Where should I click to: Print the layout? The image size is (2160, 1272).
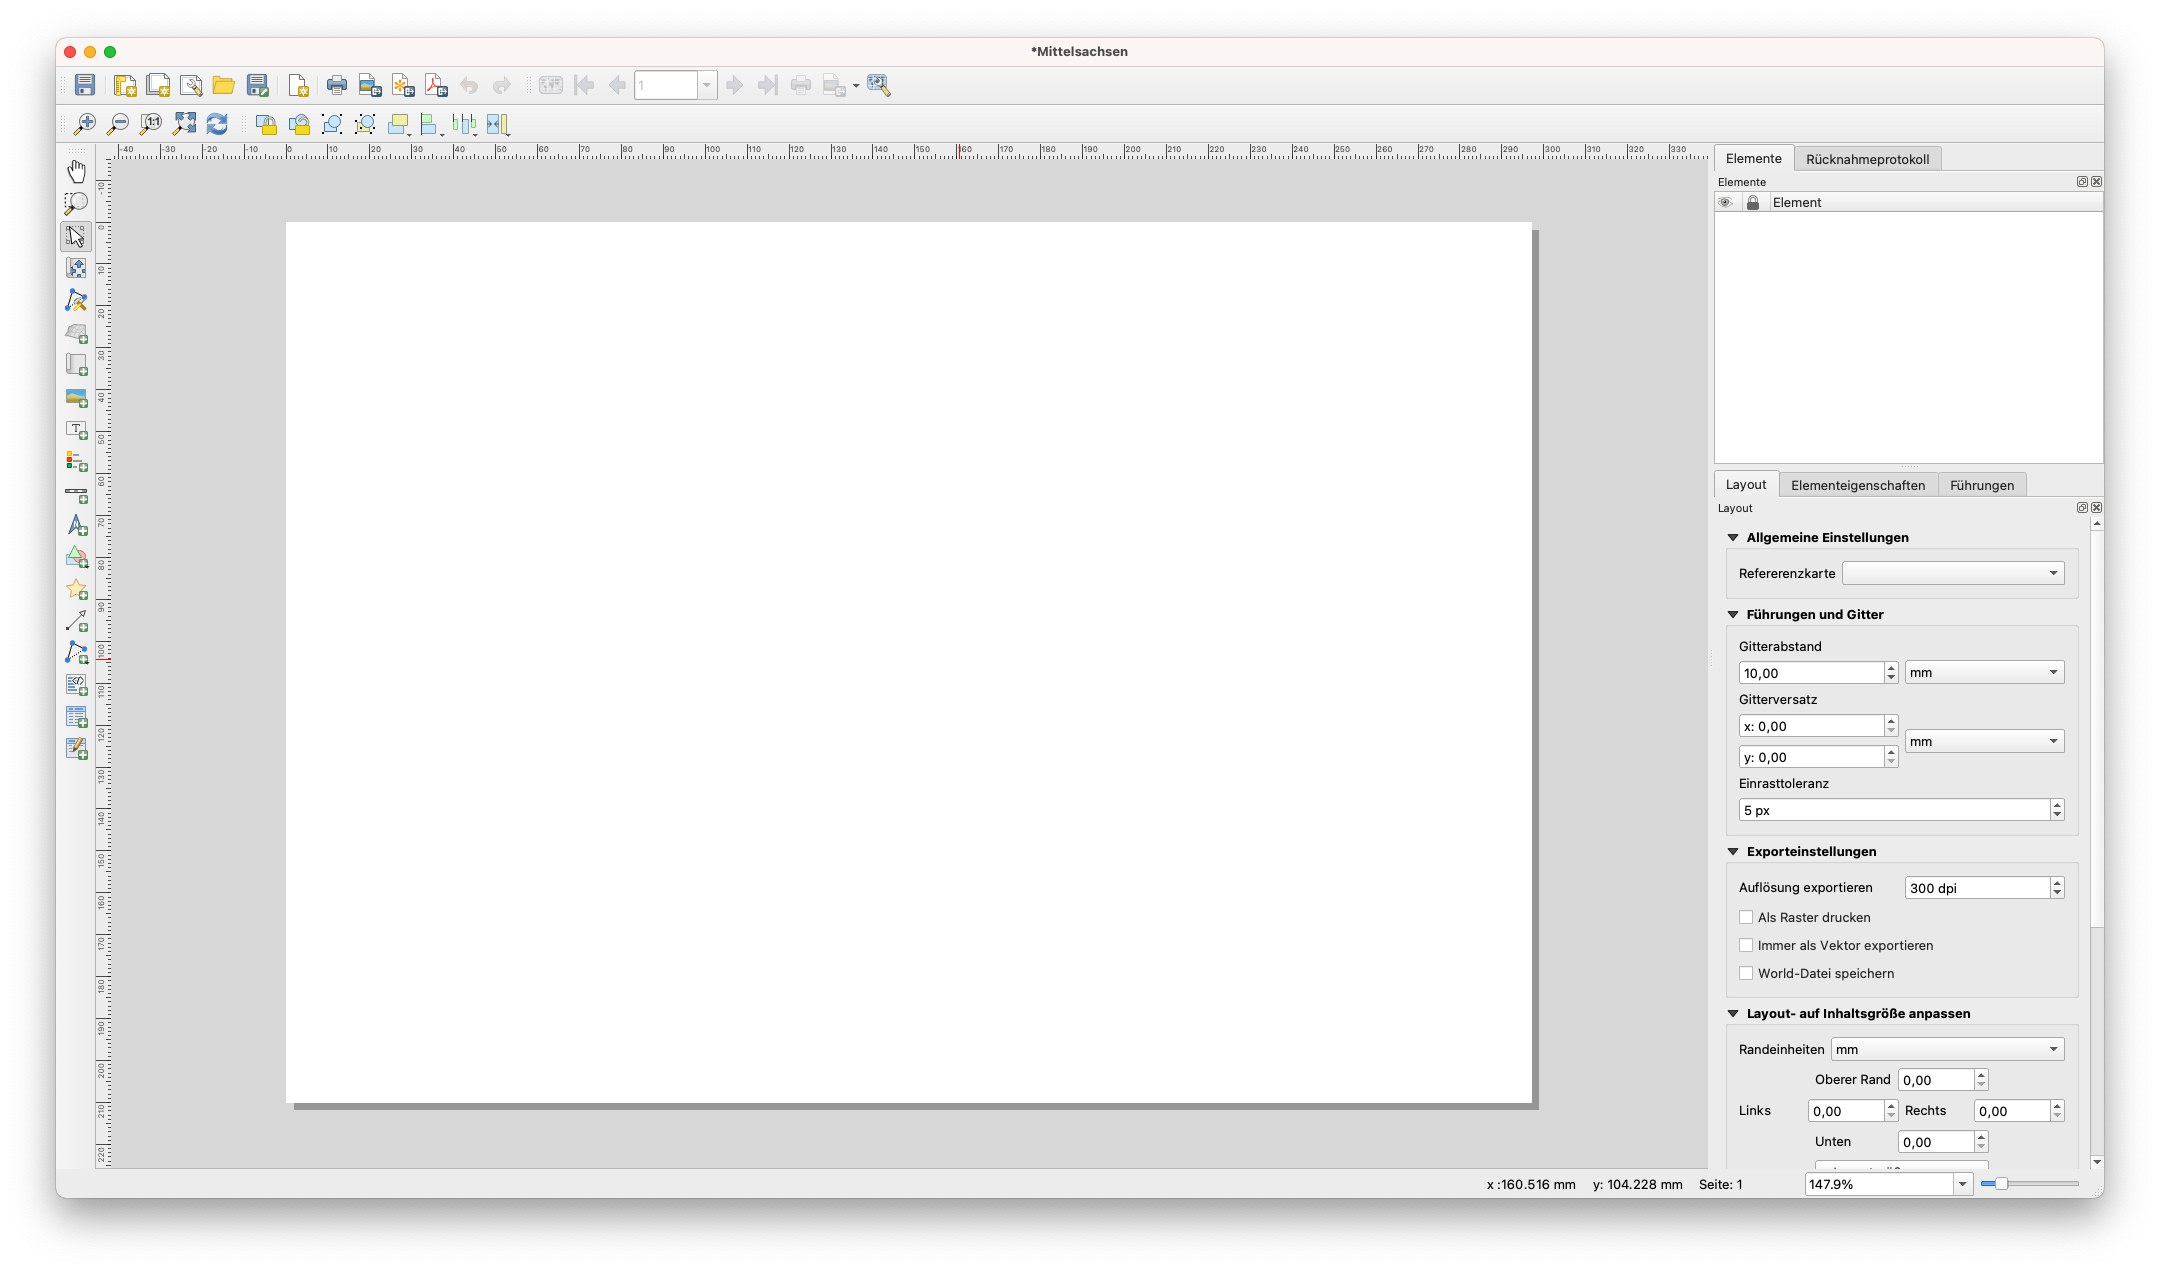337,85
